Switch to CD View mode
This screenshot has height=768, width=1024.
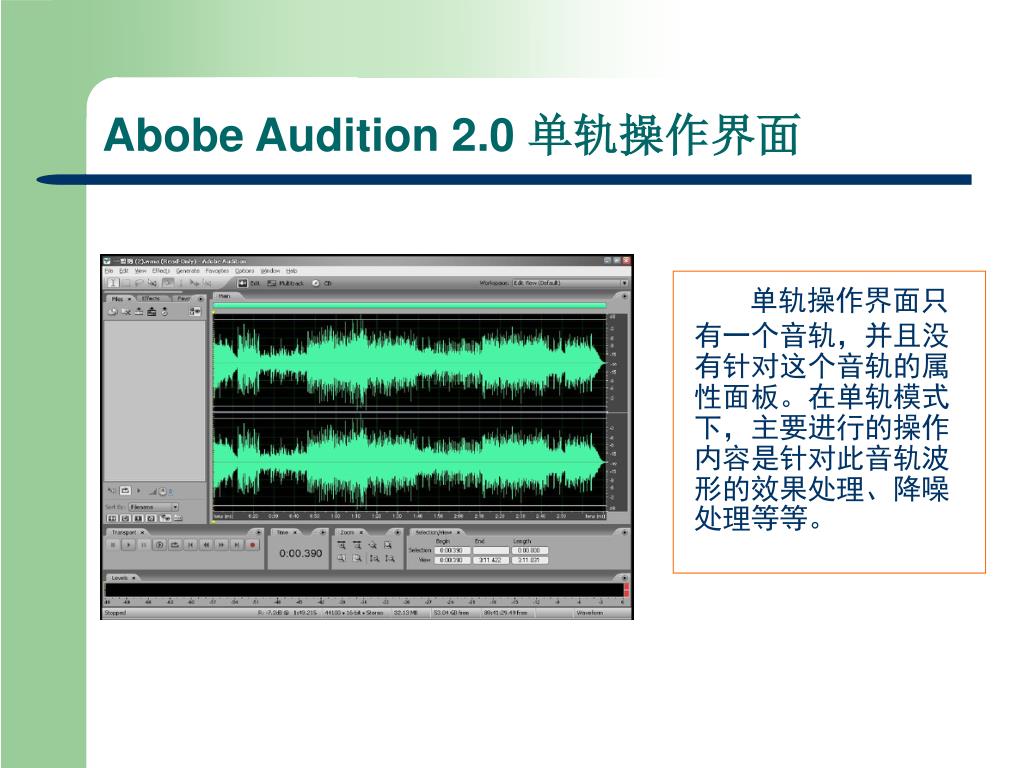[321, 283]
